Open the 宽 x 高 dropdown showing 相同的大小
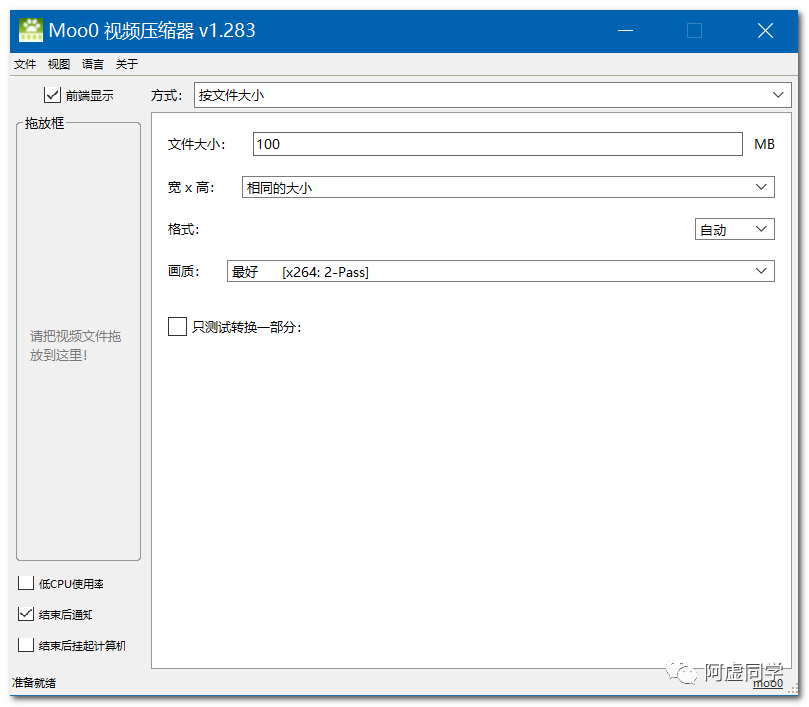The width and height of the screenshot is (809, 707). point(508,187)
